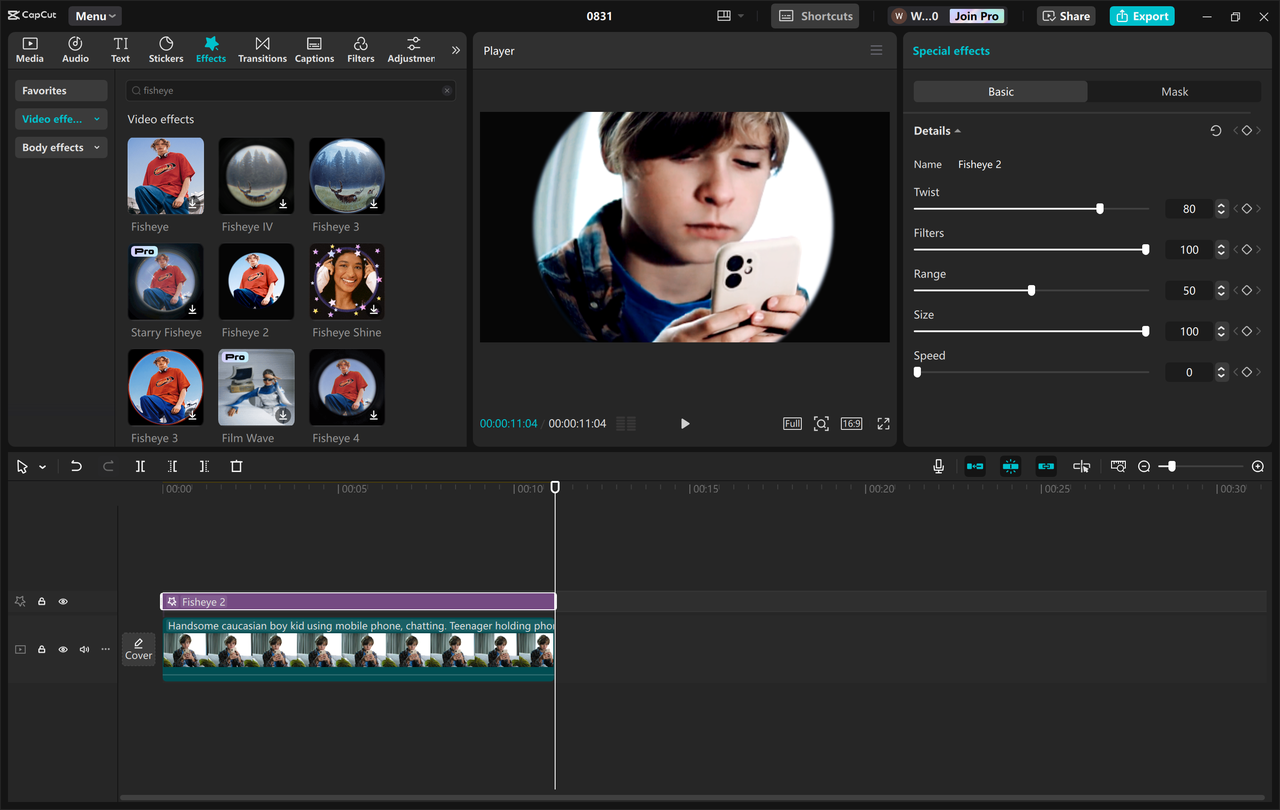Open the Stickers tab
This screenshot has width=1280, height=810.
[x=166, y=50]
